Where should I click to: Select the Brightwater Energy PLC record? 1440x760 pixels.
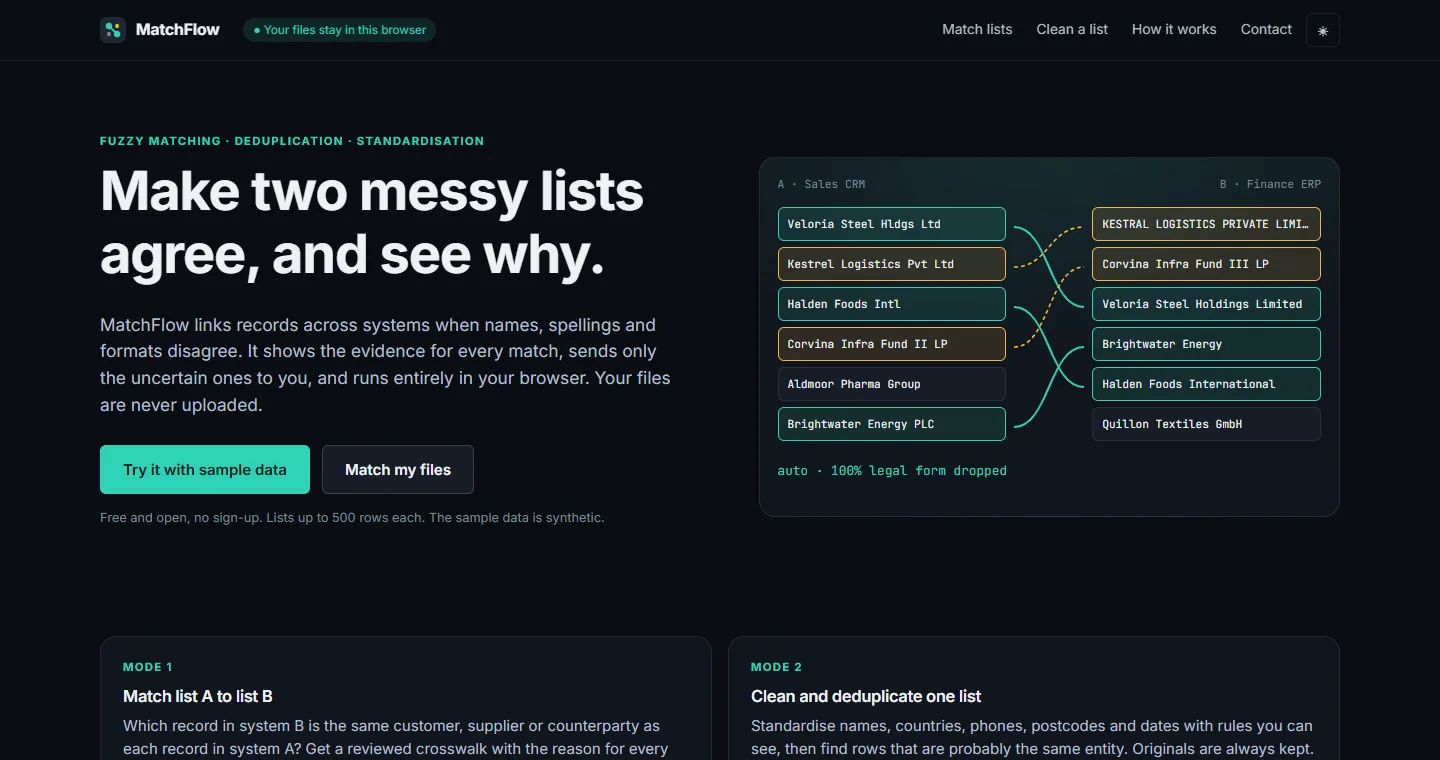tap(892, 424)
